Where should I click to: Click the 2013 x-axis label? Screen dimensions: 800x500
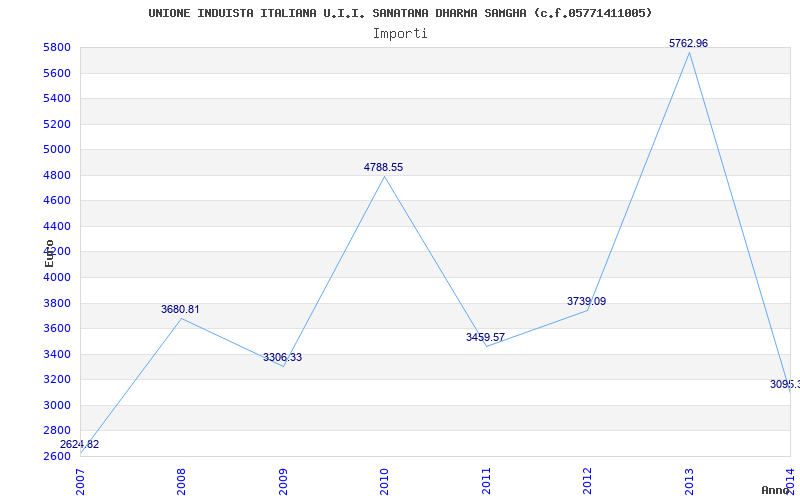click(689, 481)
